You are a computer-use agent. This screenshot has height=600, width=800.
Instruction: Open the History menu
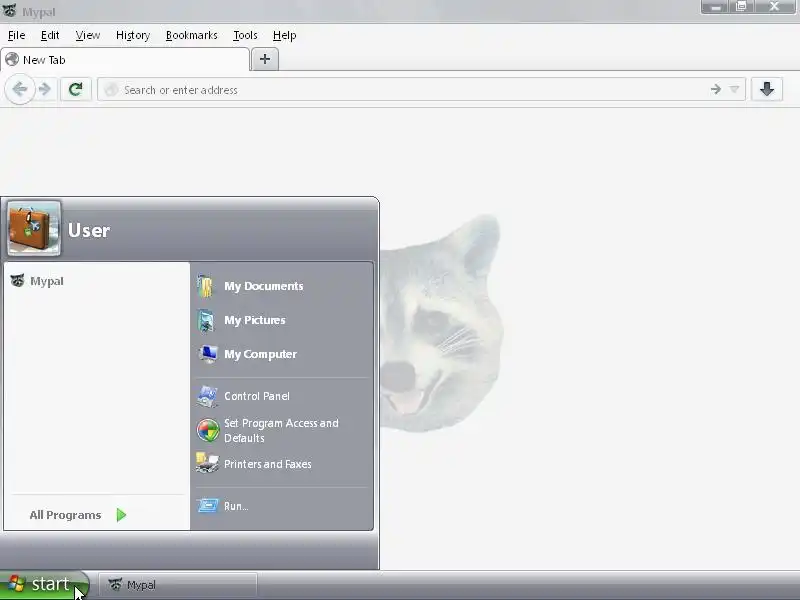133,35
